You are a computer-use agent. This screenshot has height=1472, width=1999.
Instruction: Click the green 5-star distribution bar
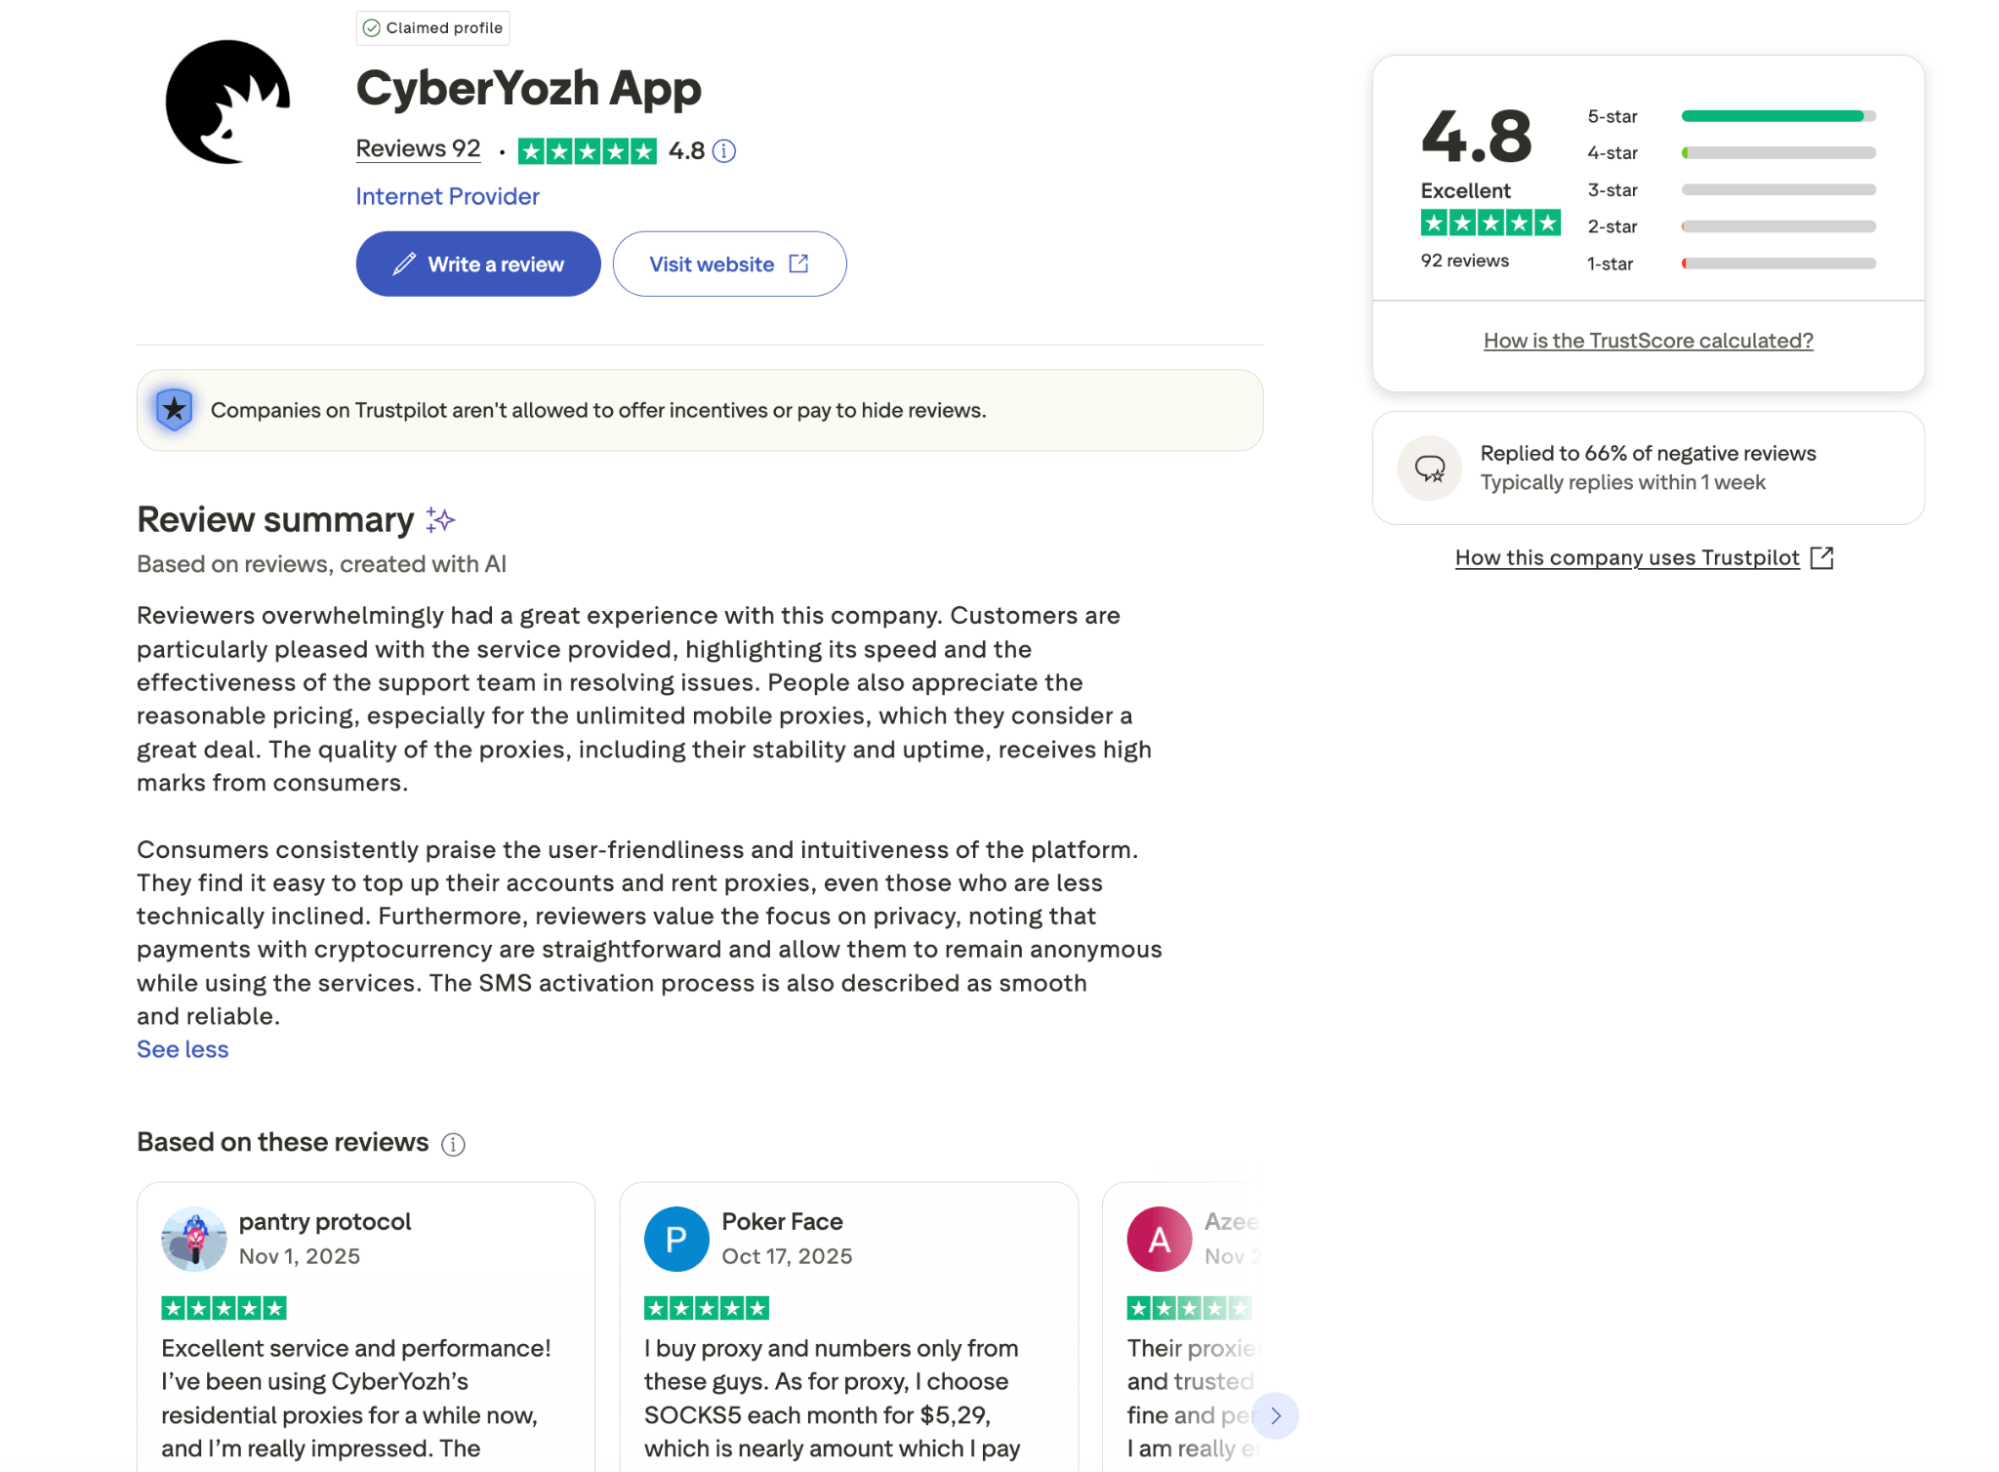(1775, 116)
